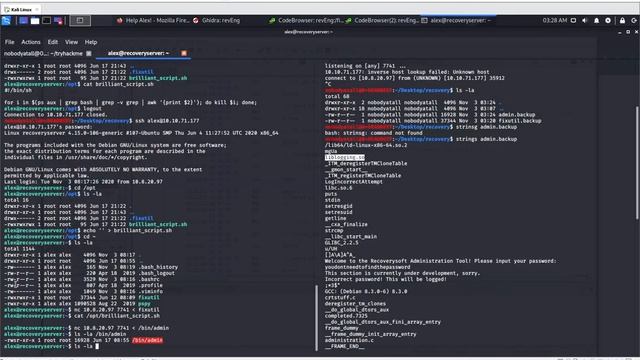Click the terminal cursor at 'ls -la' prompt
Image resolution: width=640 pixels, height=360 pixels.
coord(97,346)
